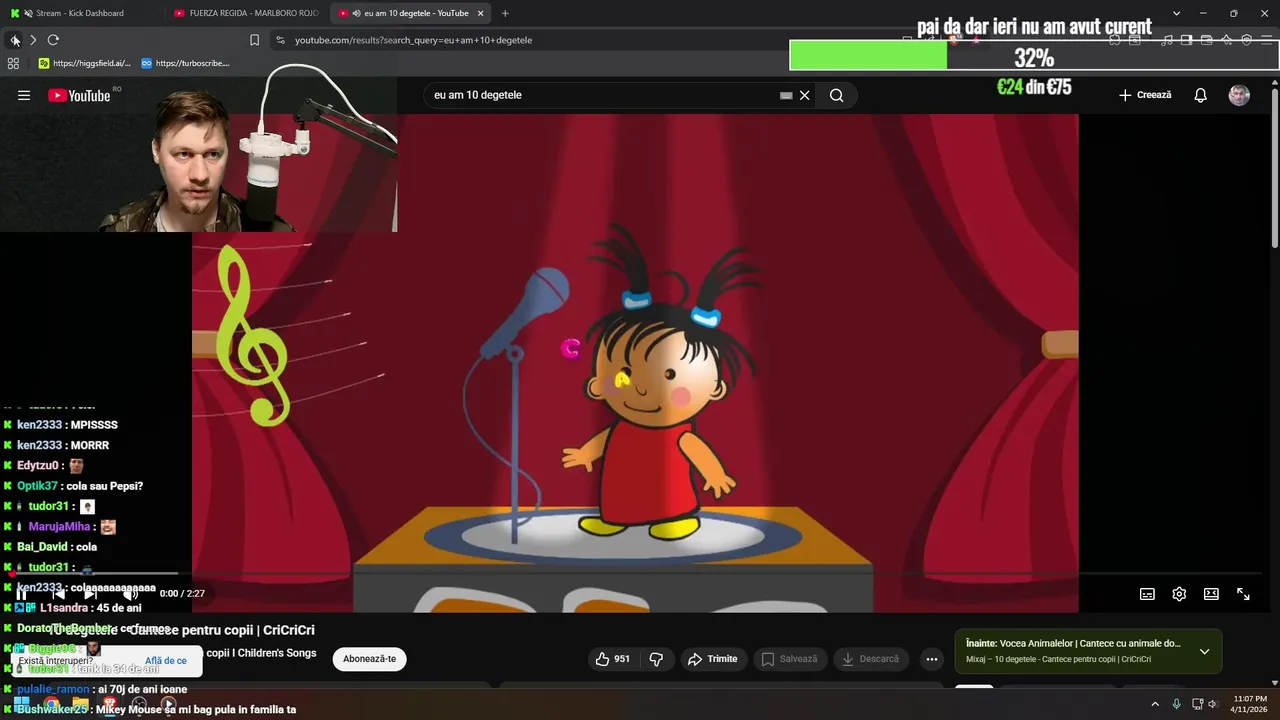Switch to the FUERZA REGIDA MARLBORO ROJO tab

point(246,13)
